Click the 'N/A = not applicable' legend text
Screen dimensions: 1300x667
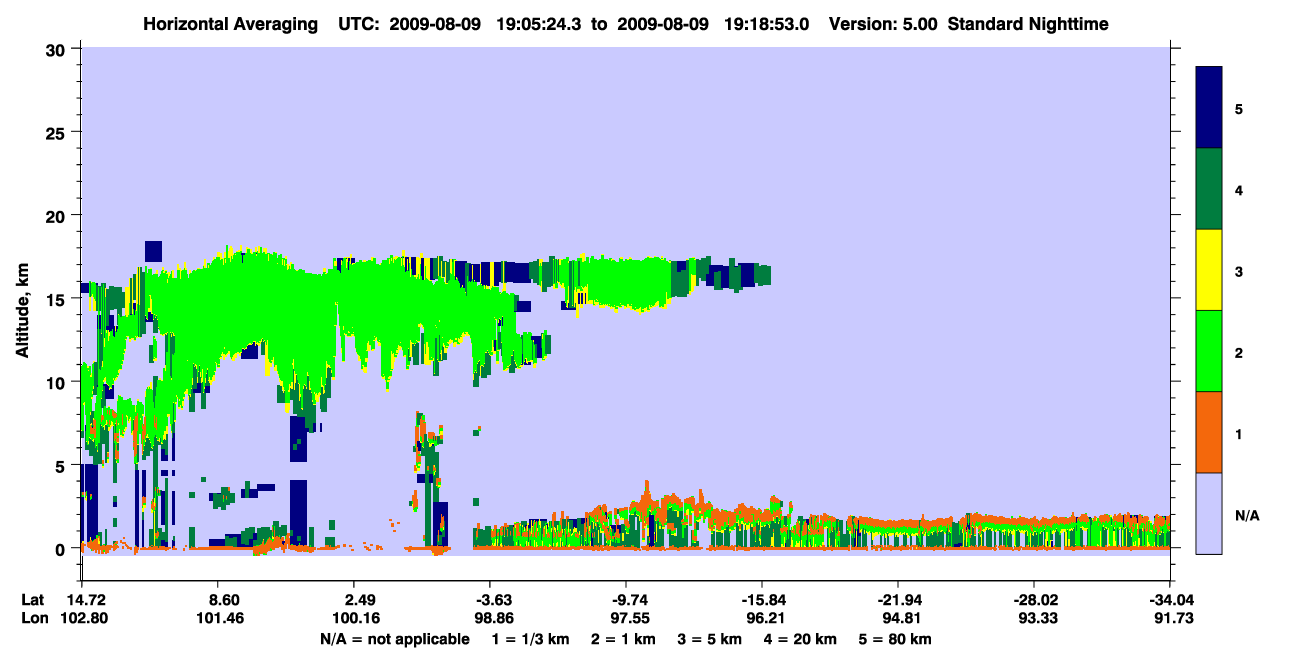click(395, 639)
